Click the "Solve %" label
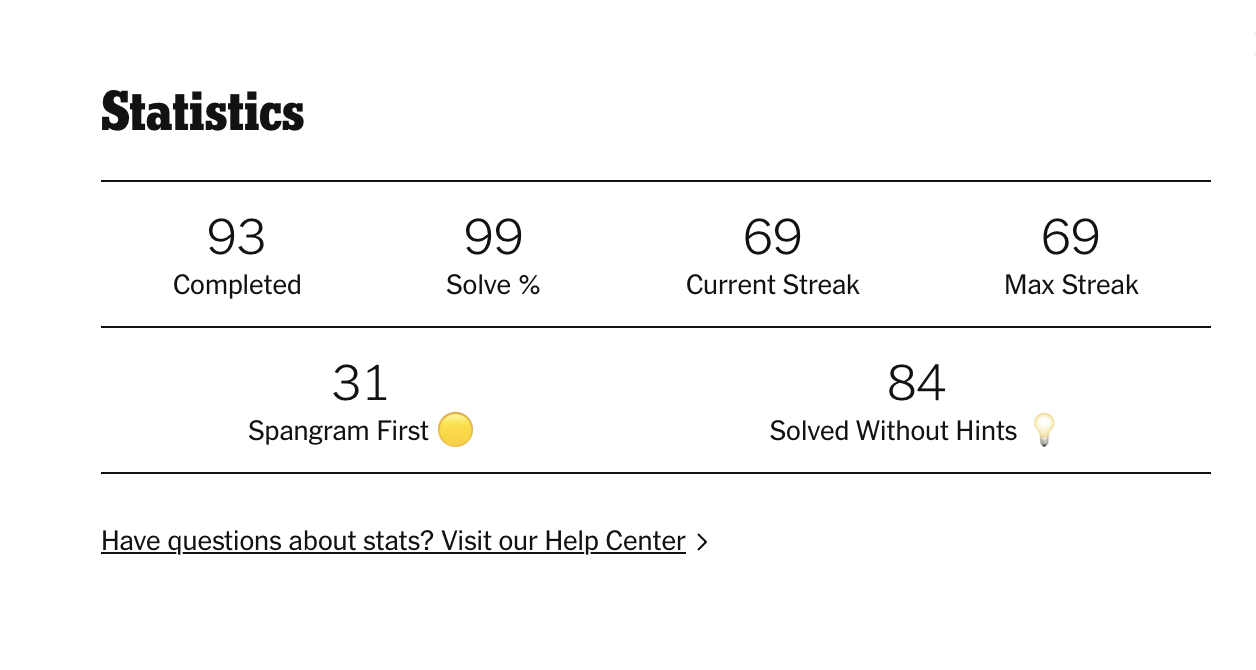The image size is (1256, 670). tap(493, 285)
